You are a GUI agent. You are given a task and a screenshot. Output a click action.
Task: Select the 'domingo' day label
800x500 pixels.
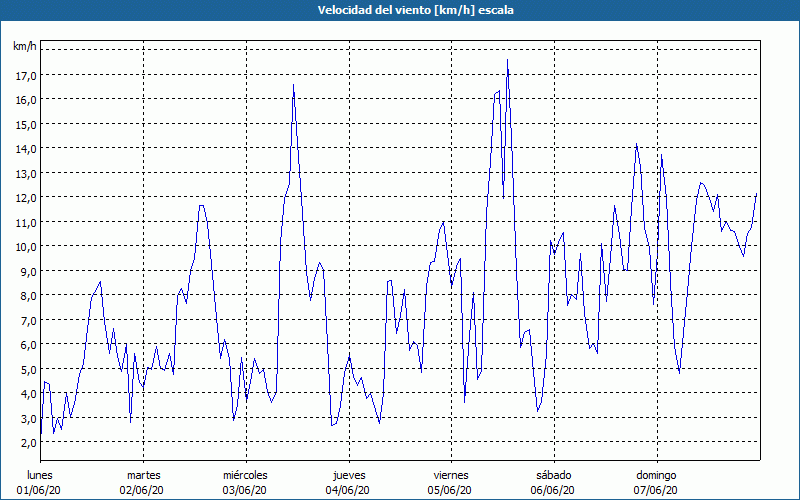coord(656,475)
